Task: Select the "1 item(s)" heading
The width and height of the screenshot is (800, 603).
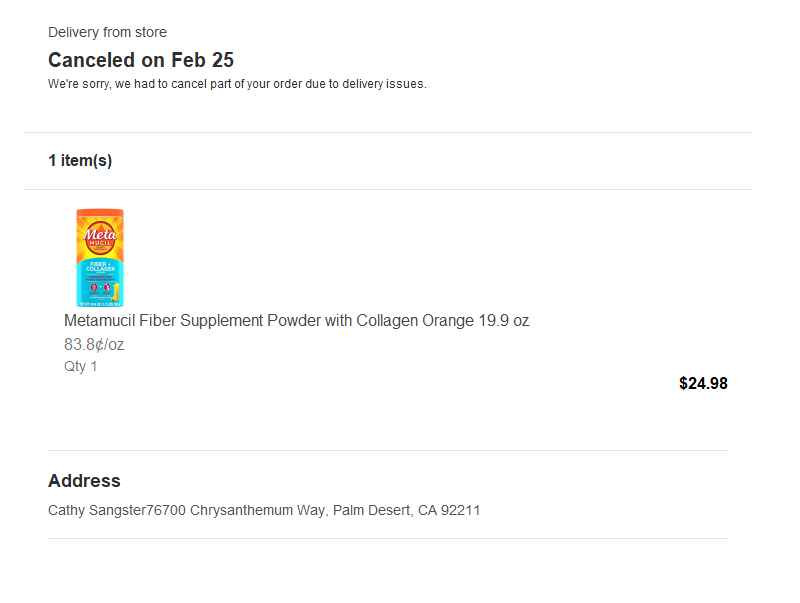Action: [x=80, y=161]
